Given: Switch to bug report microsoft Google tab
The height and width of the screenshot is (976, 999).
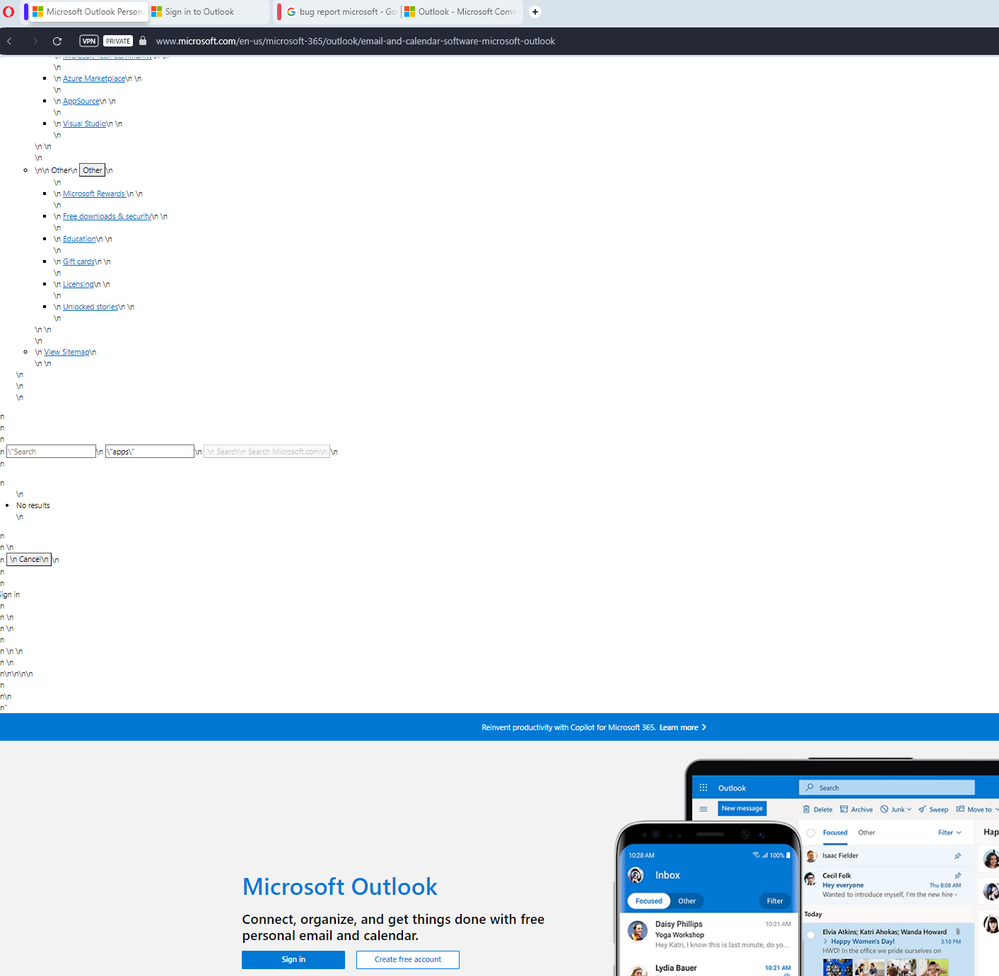Looking at the screenshot, I should point(341,11).
